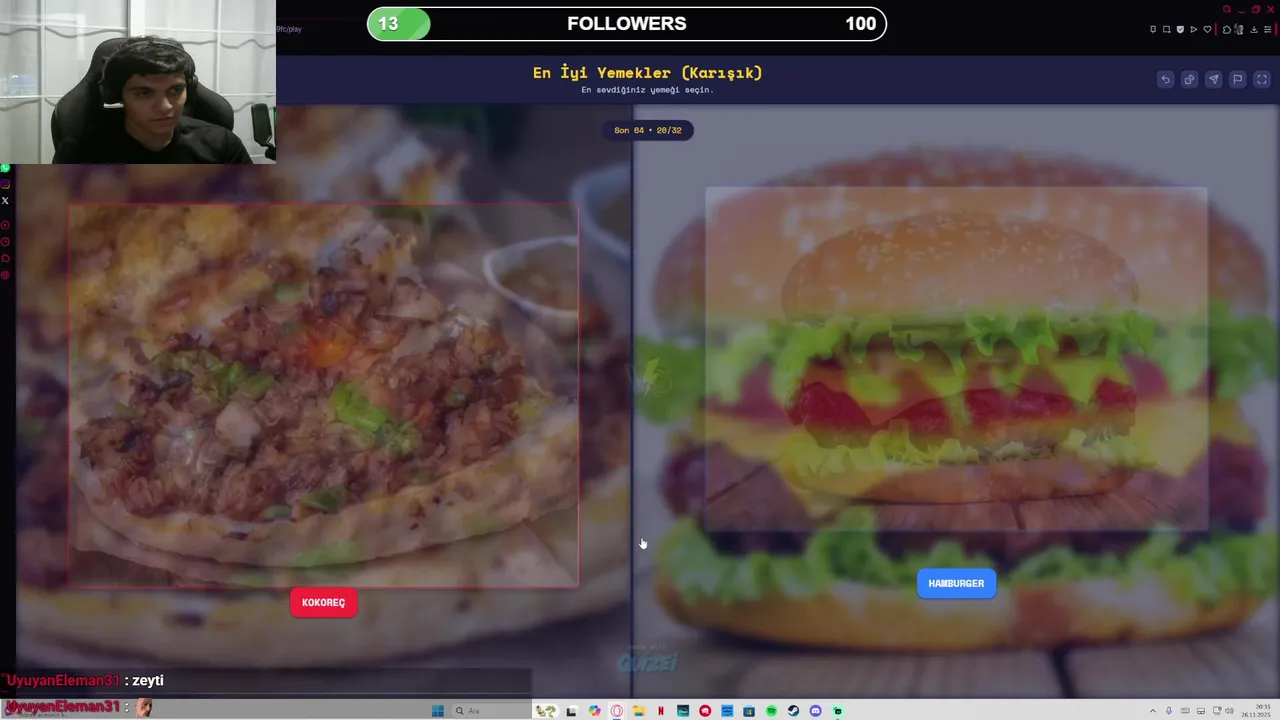The image size is (1280, 720).
Task: Undo last pick with the back arrow
Action: [x=1165, y=79]
